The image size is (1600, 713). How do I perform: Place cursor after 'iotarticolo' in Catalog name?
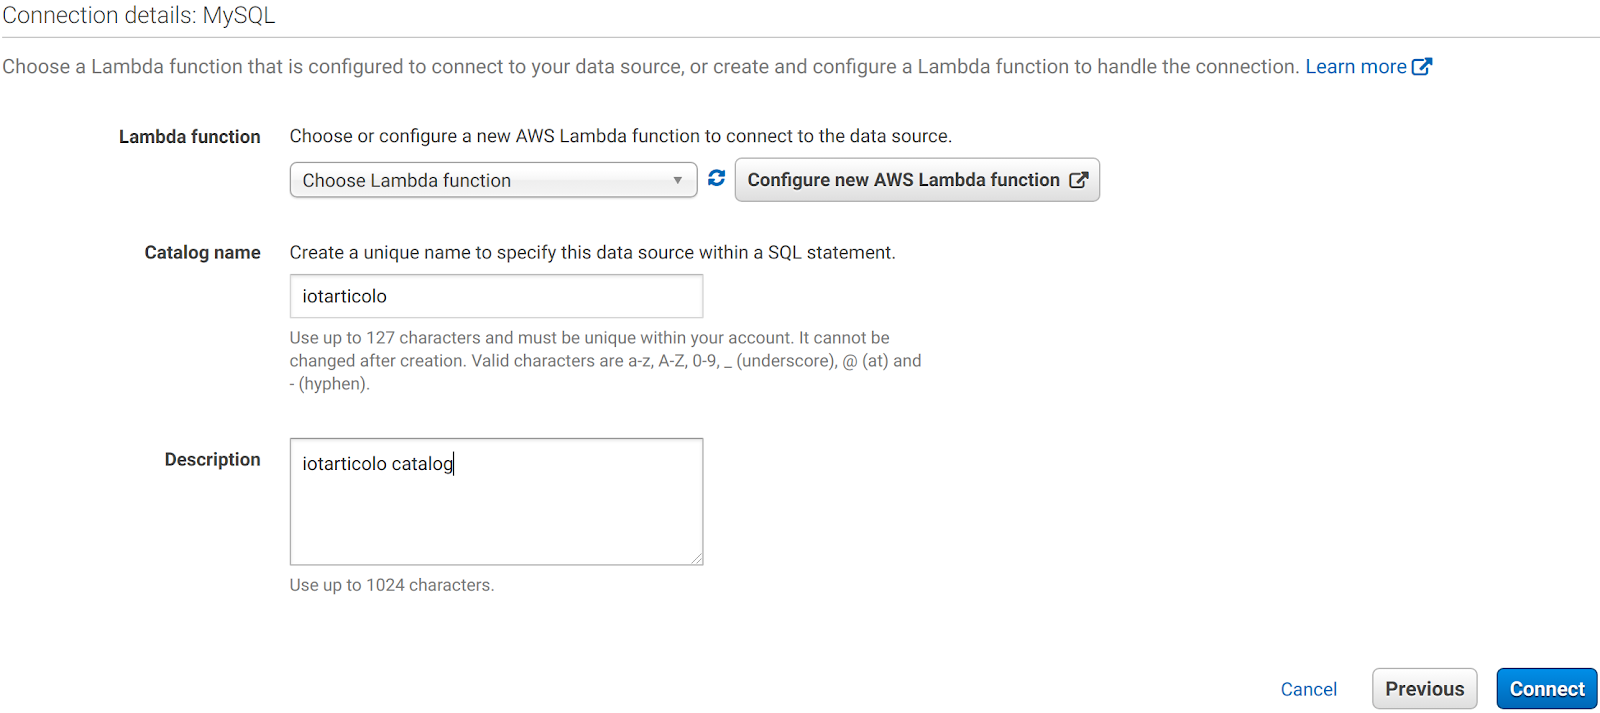coord(388,297)
